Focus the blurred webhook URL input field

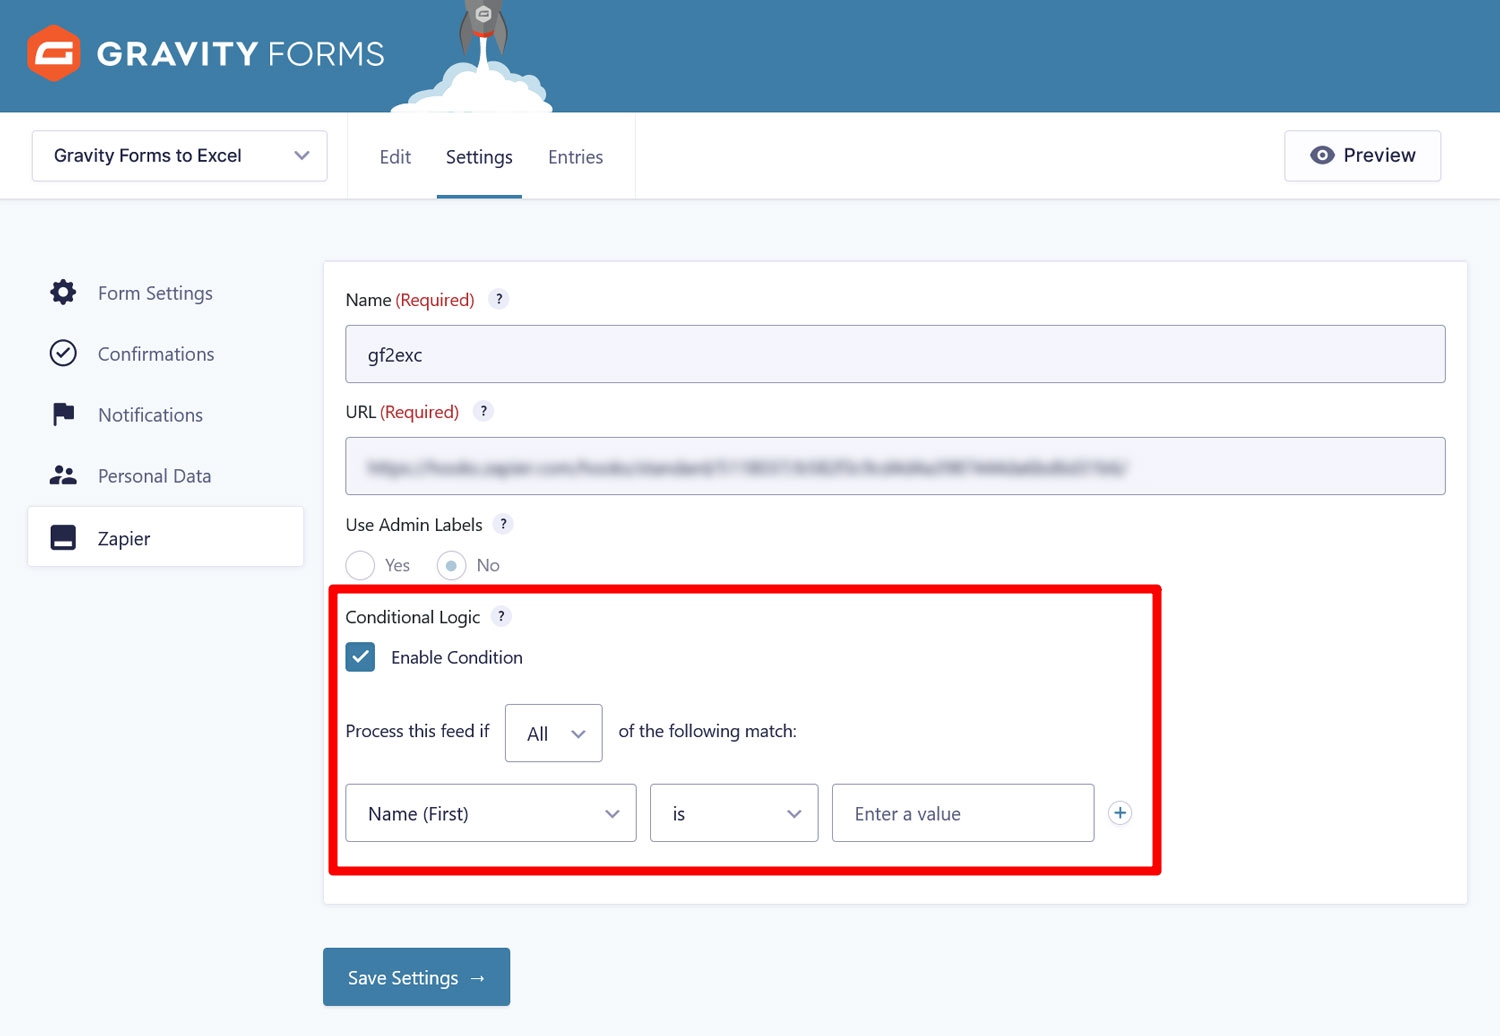pyautogui.click(x=895, y=466)
